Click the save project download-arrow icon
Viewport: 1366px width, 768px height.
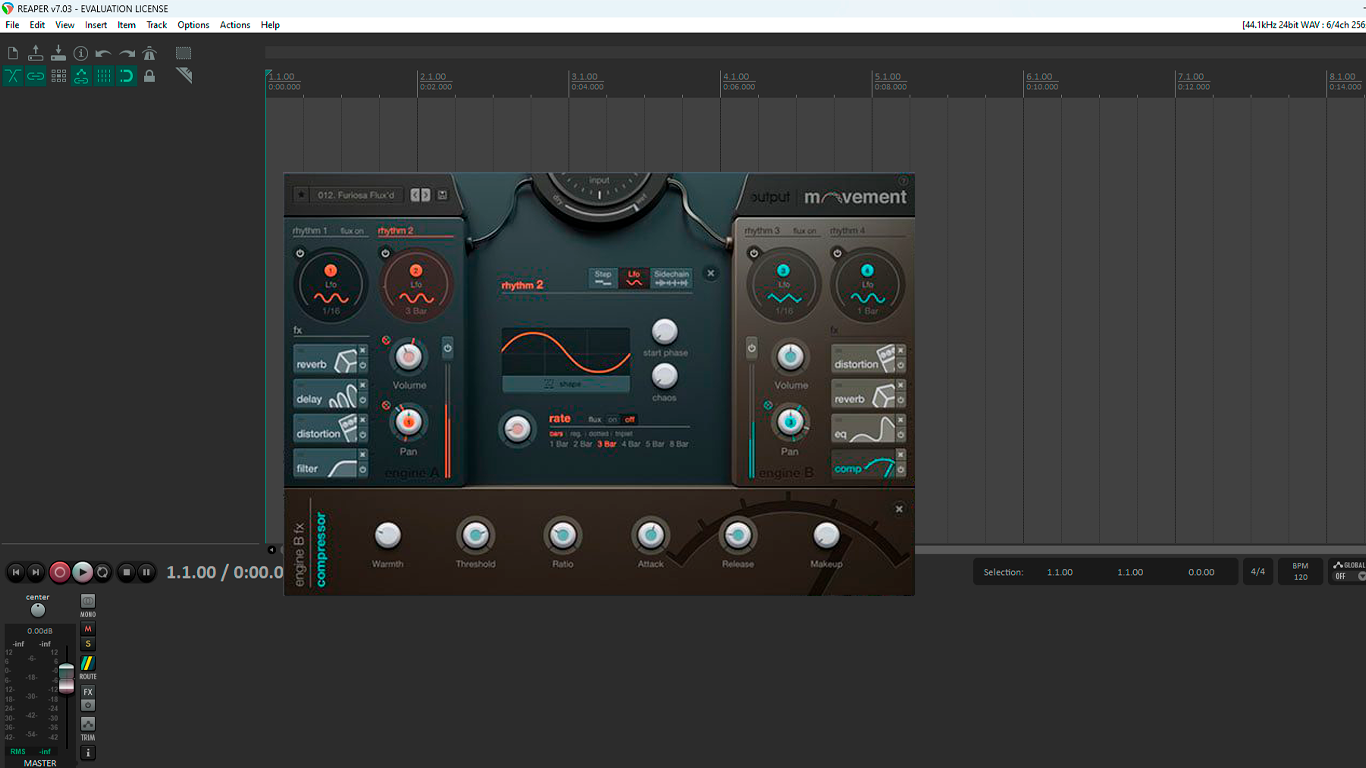pyautogui.click(x=58, y=53)
